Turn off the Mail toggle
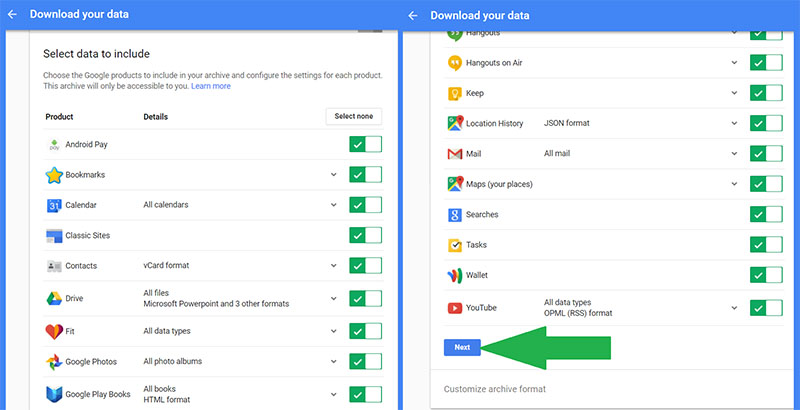This screenshot has height=410, width=800. point(766,153)
